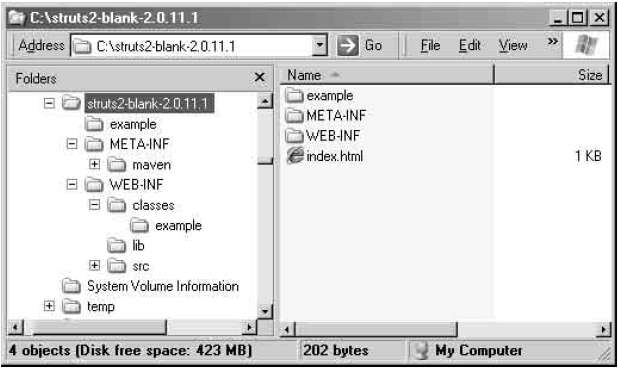This screenshot has height=368, width=618.
Task: Select WEB-INF in file list
Action: (x=333, y=136)
